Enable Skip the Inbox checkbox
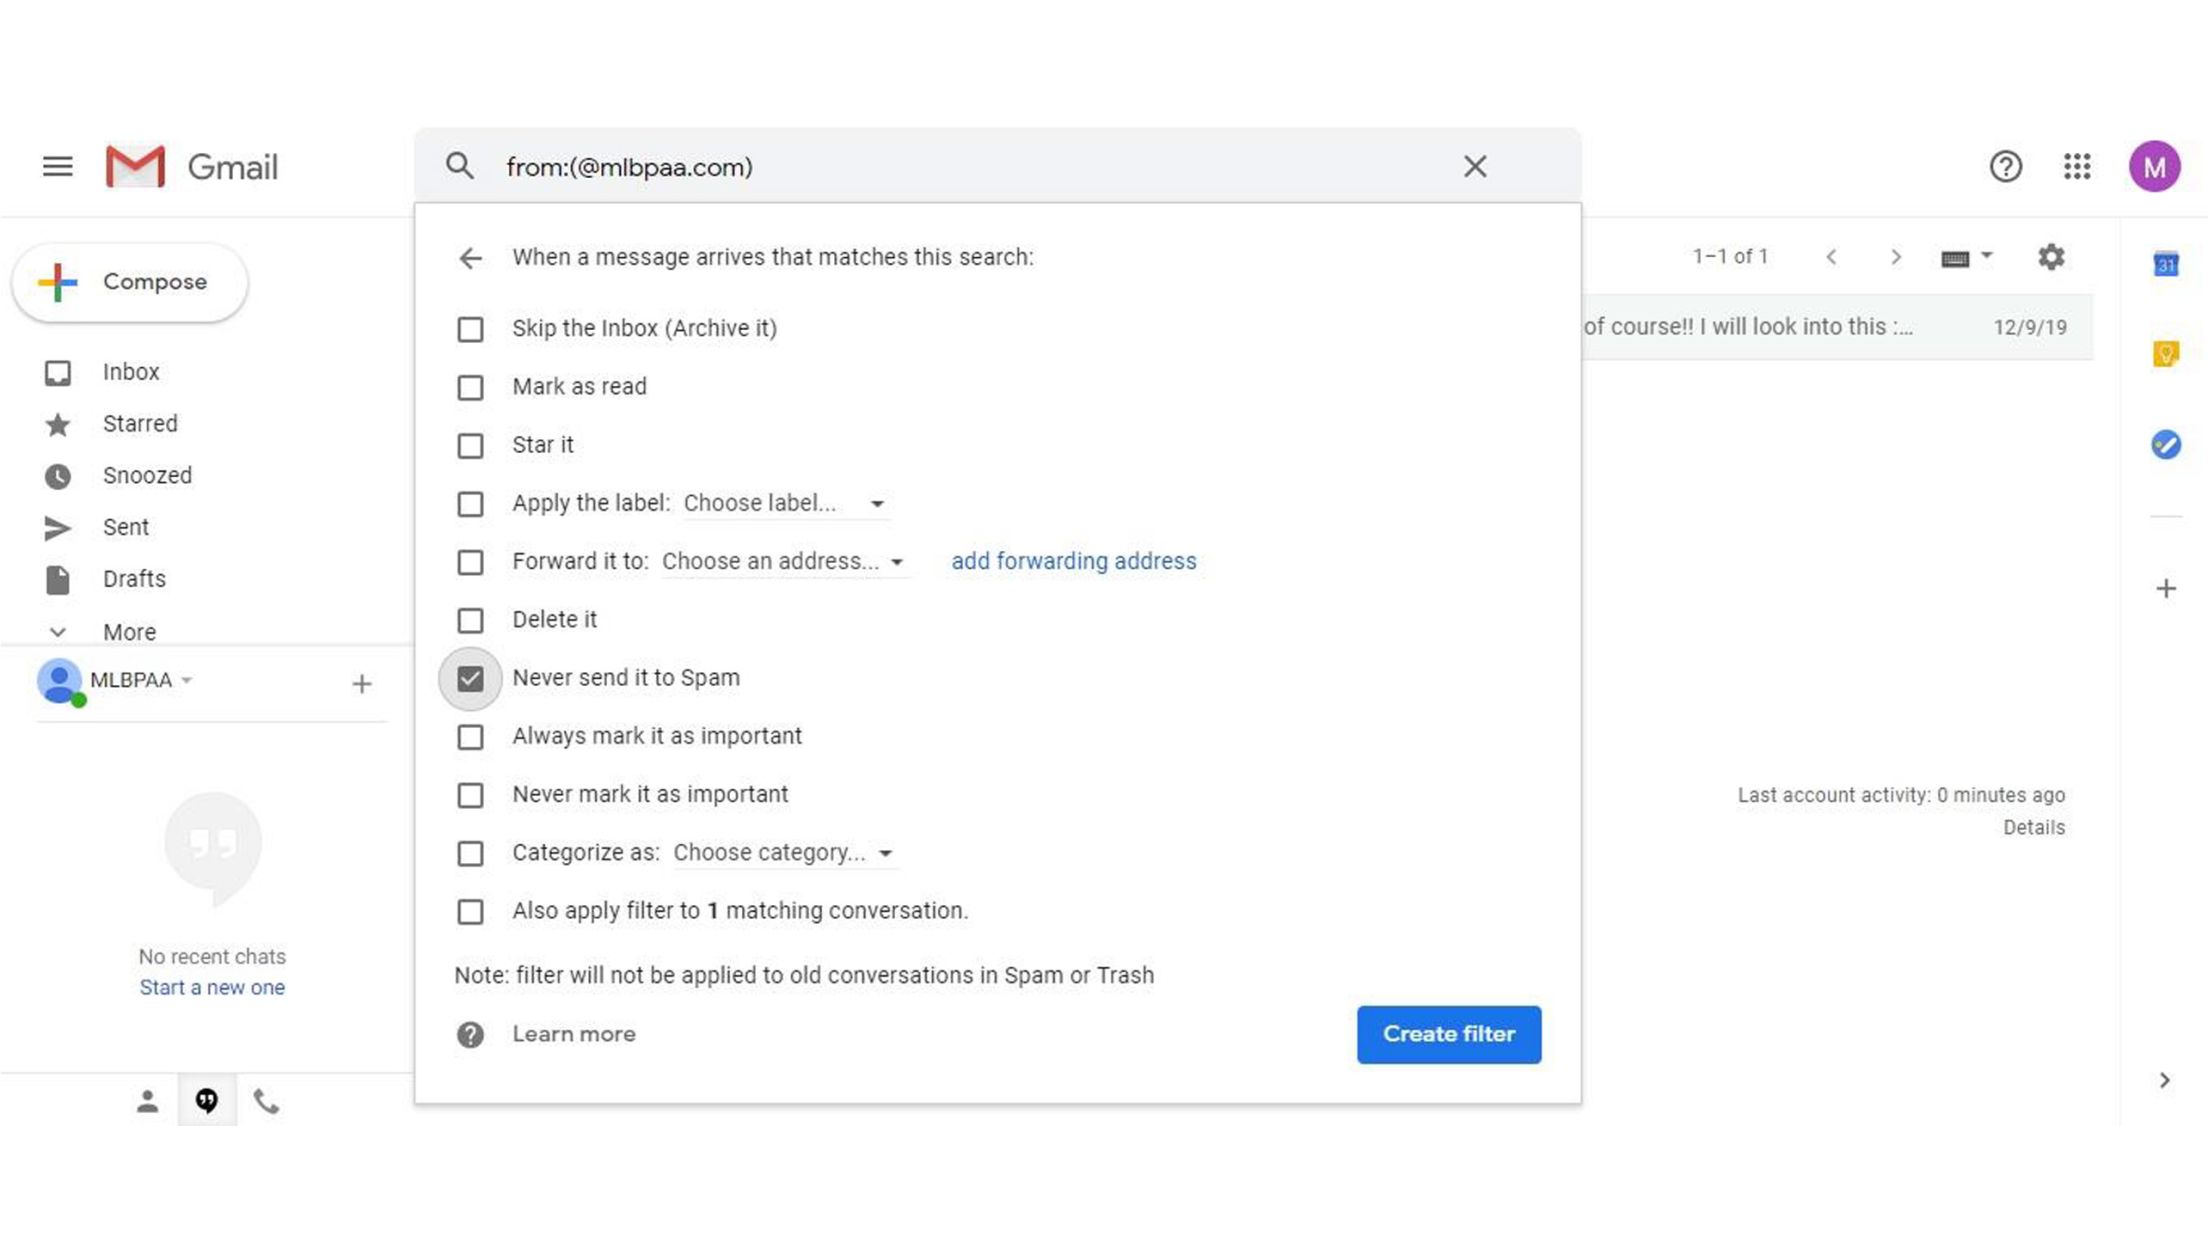 (x=470, y=329)
